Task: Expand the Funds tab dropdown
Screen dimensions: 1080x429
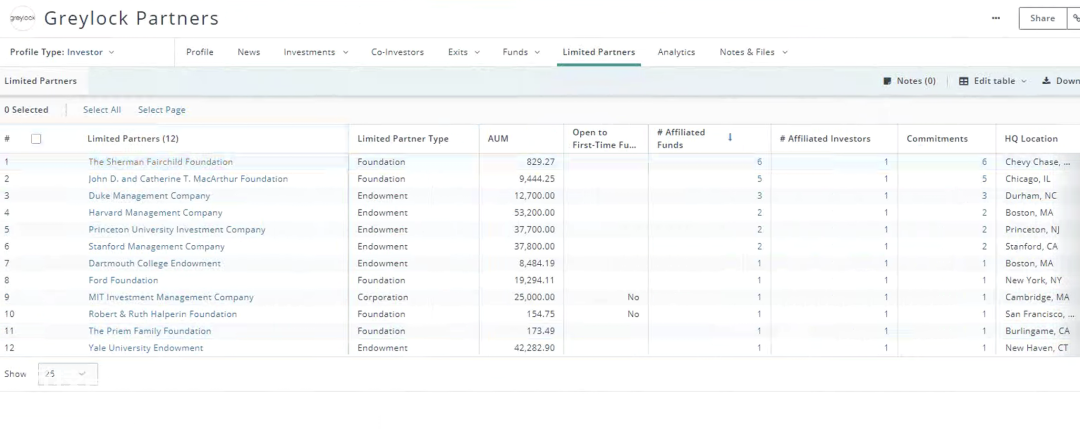Action: [x=537, y=52]
